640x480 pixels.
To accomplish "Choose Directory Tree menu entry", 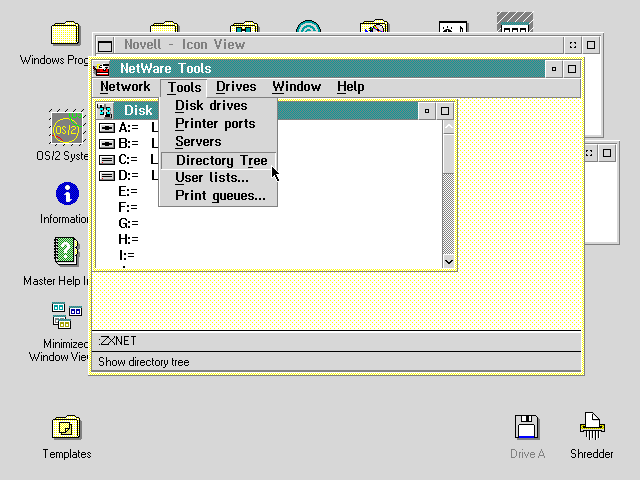I will pos(218,160).
